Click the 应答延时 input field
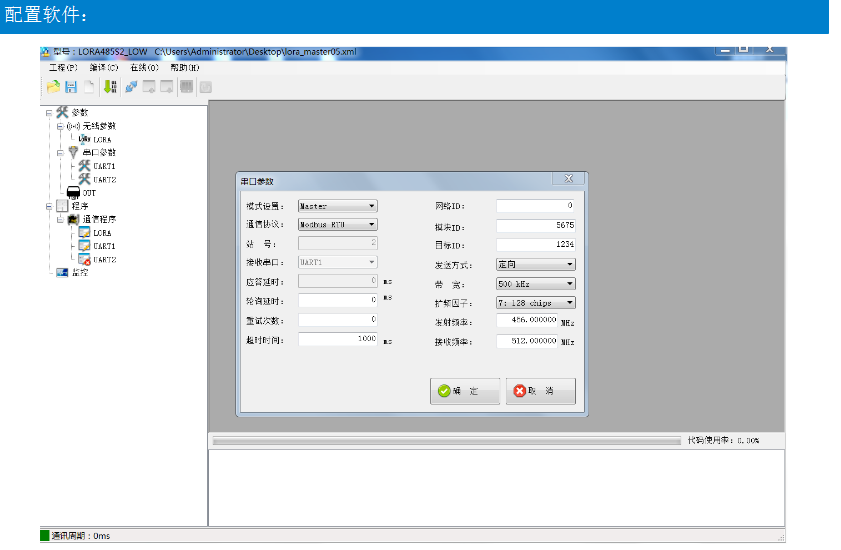841x550 pixels. [338, 281]
